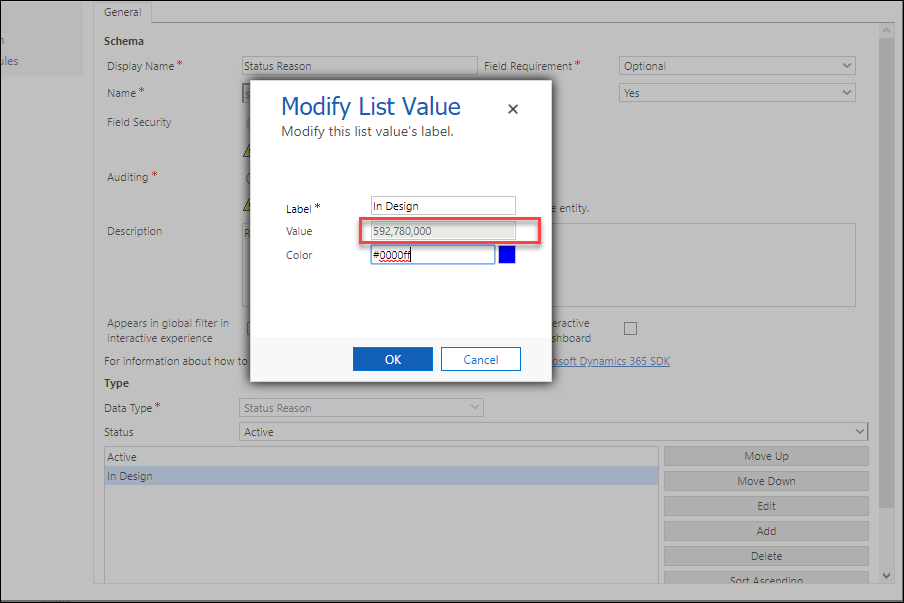904x603 pixels.
Task: Open the Status dropdown showing Active
Action: click(553, 432)
